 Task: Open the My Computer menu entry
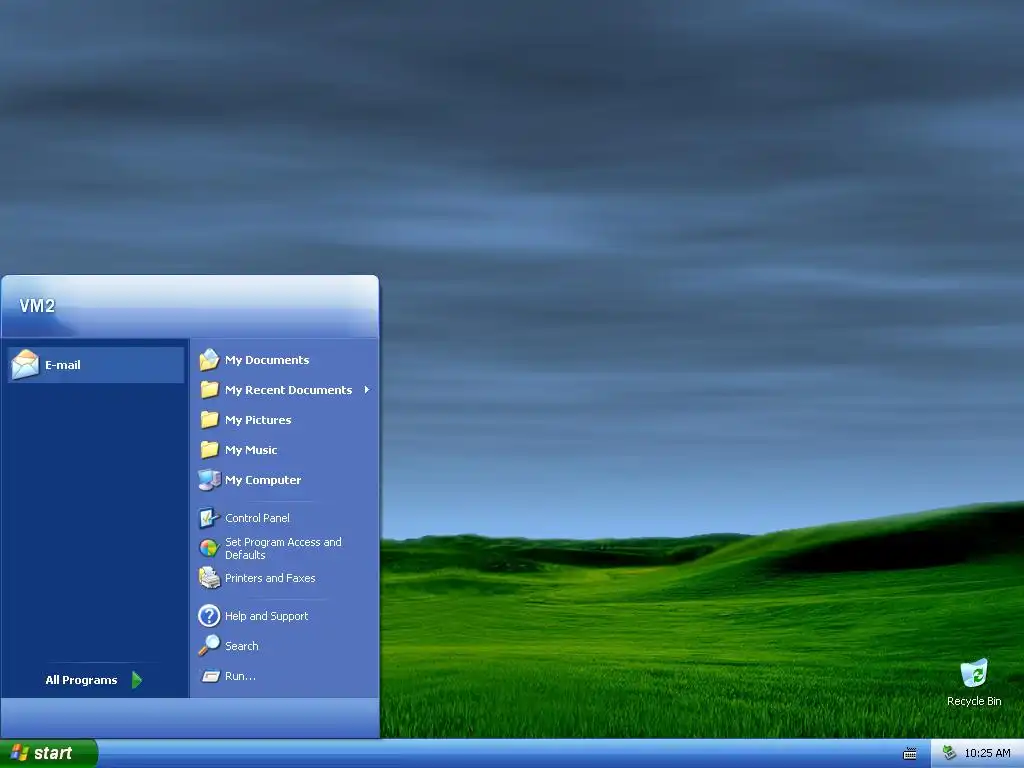(x=286, y=480)
